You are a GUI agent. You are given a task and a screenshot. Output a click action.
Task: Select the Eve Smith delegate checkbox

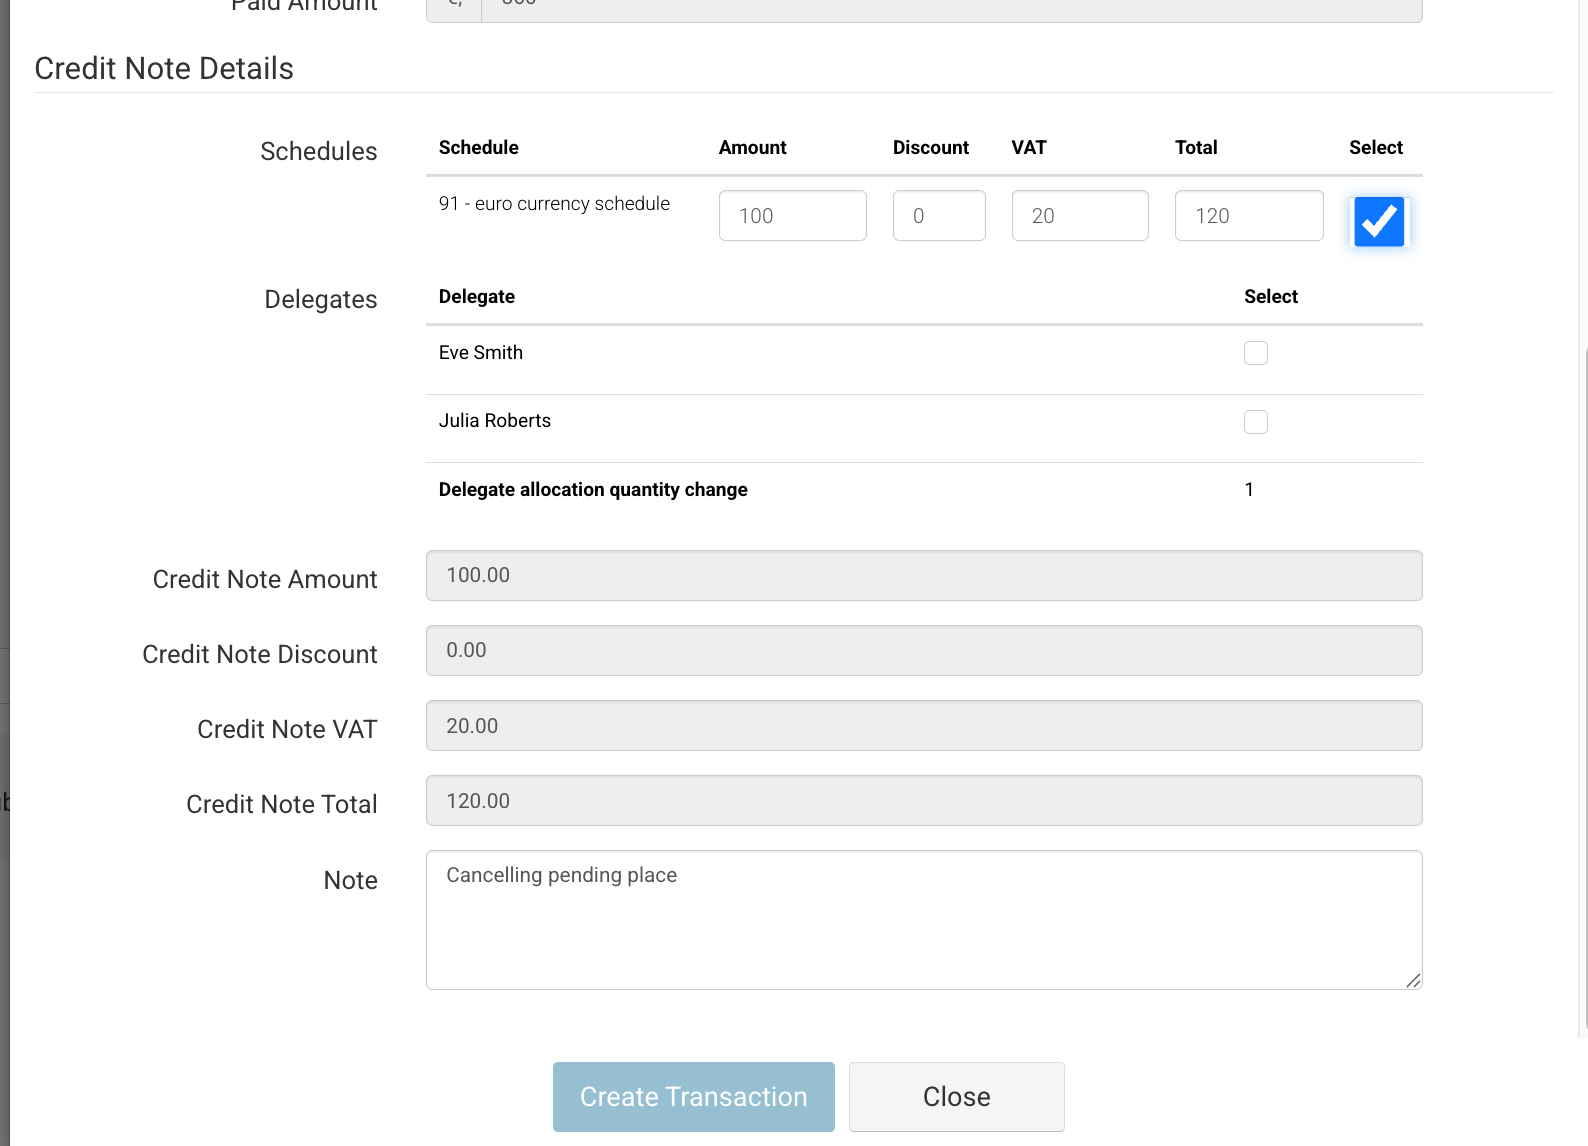coord(1255,353)
